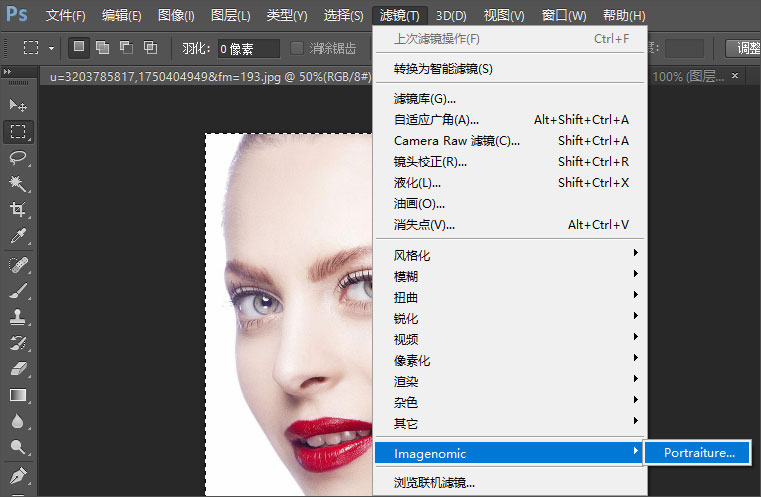Select the Magic Wand tool
761x497 pixels.
tap(18, 184)
